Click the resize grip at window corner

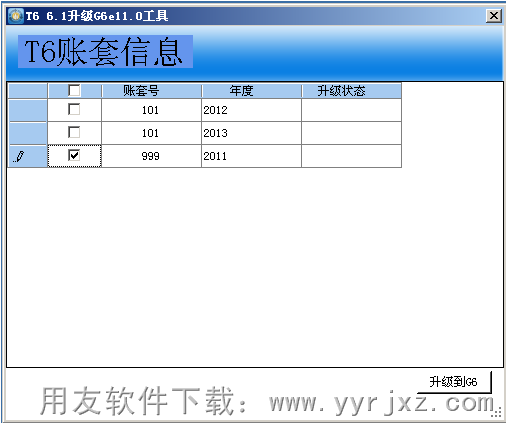coord(497,412)
